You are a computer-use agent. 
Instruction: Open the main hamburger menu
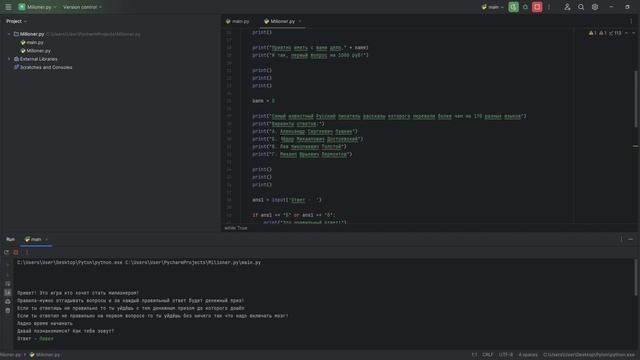pos(8,7)
